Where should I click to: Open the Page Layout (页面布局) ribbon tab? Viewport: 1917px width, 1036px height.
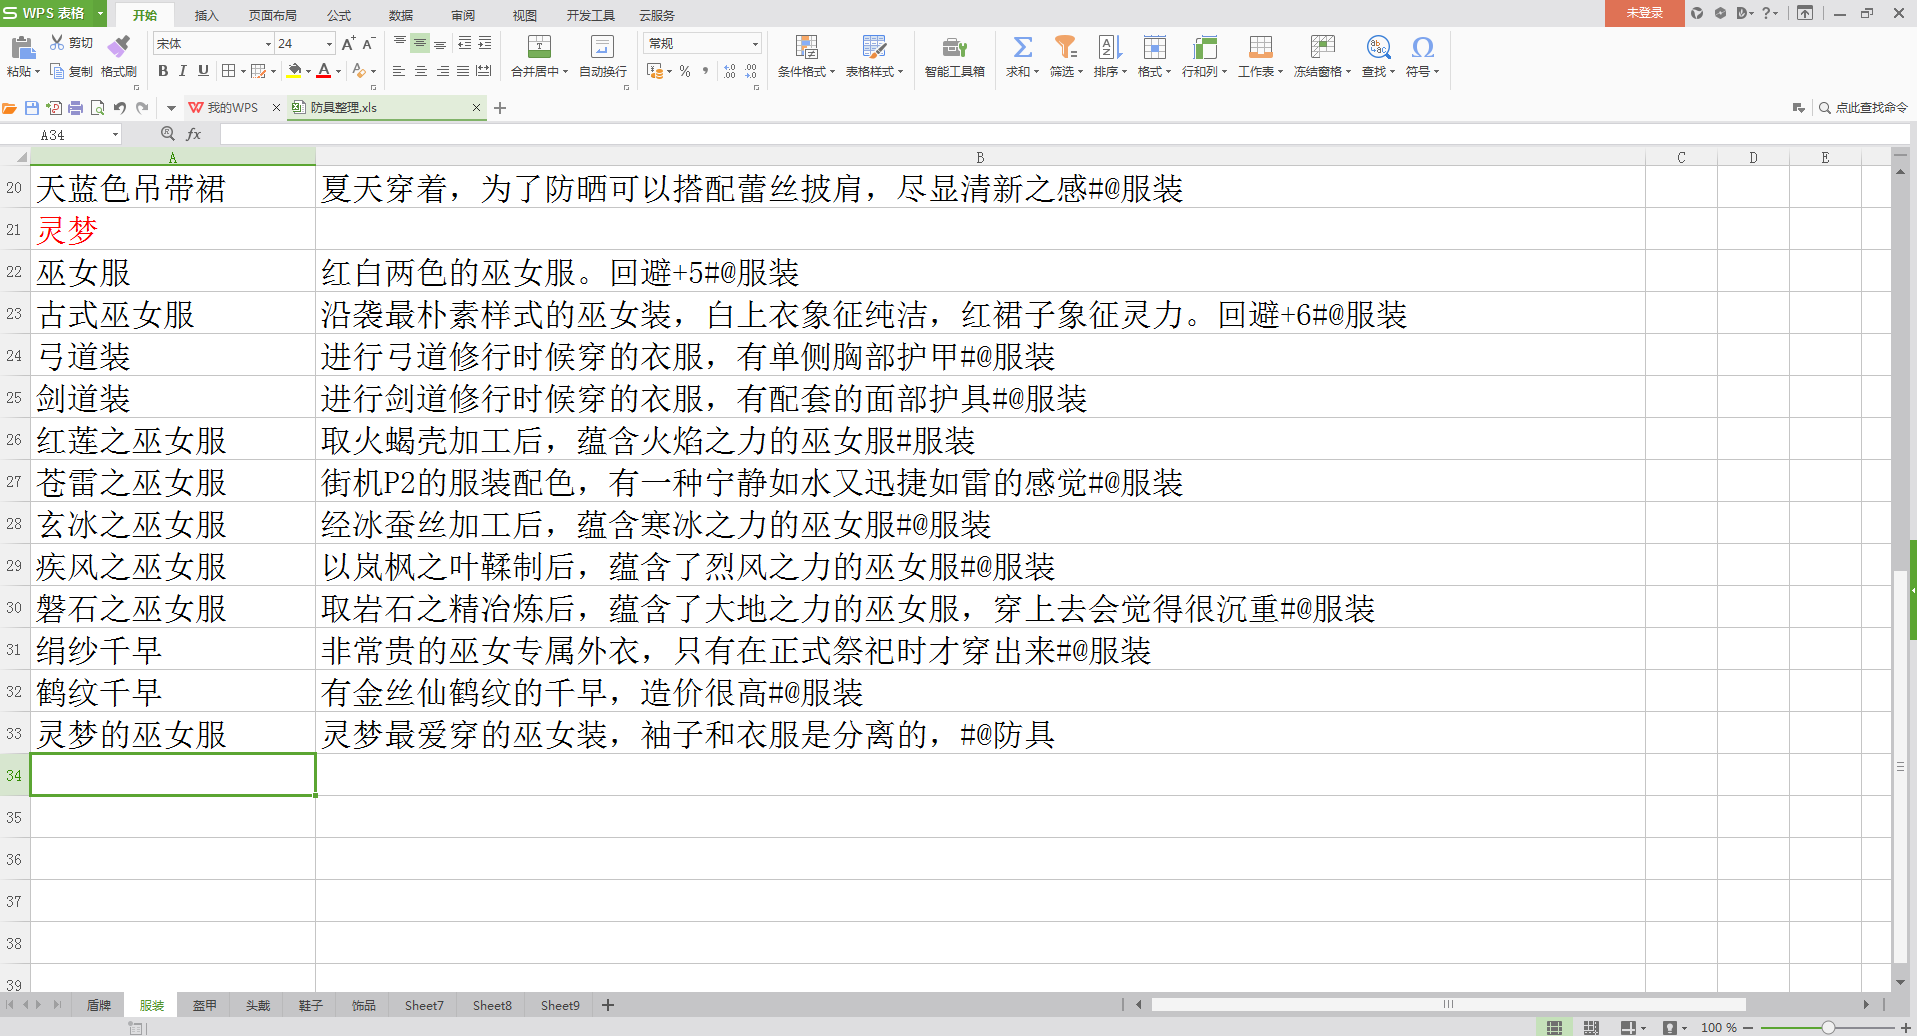click(x=273, y=15)
